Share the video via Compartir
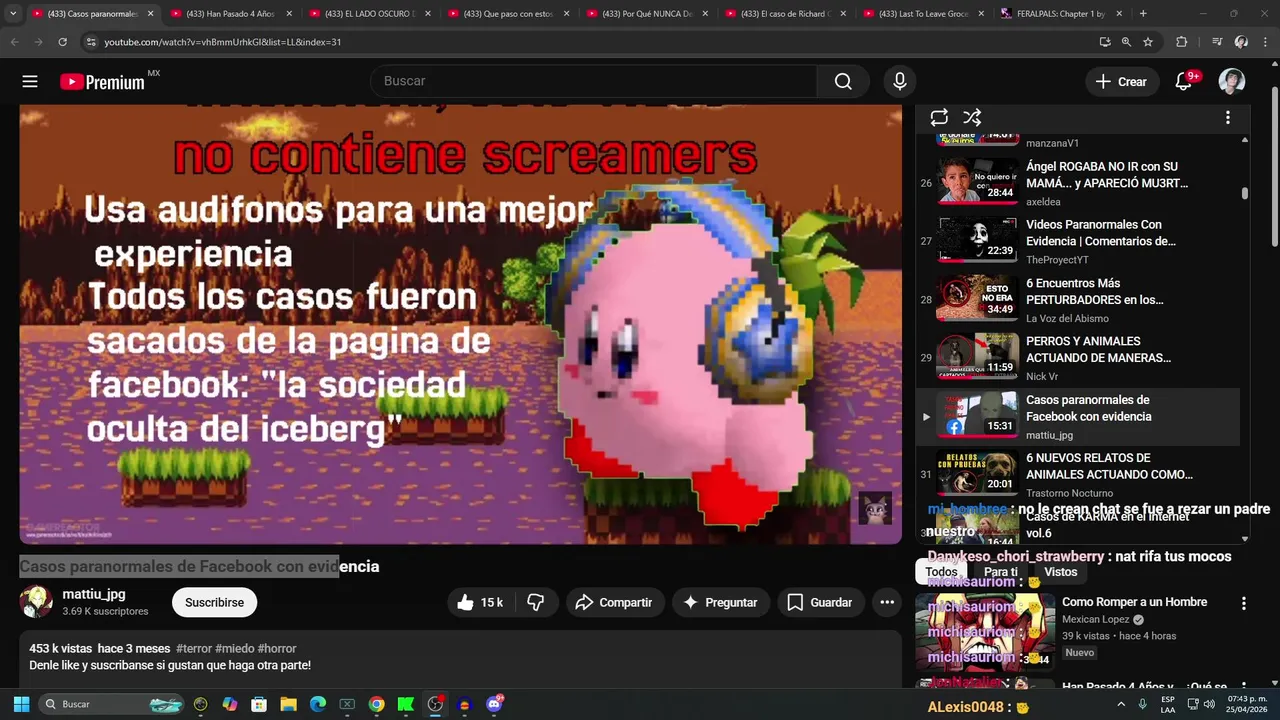Viewport: 1280px width, 720px height. (x=615, y=602)
